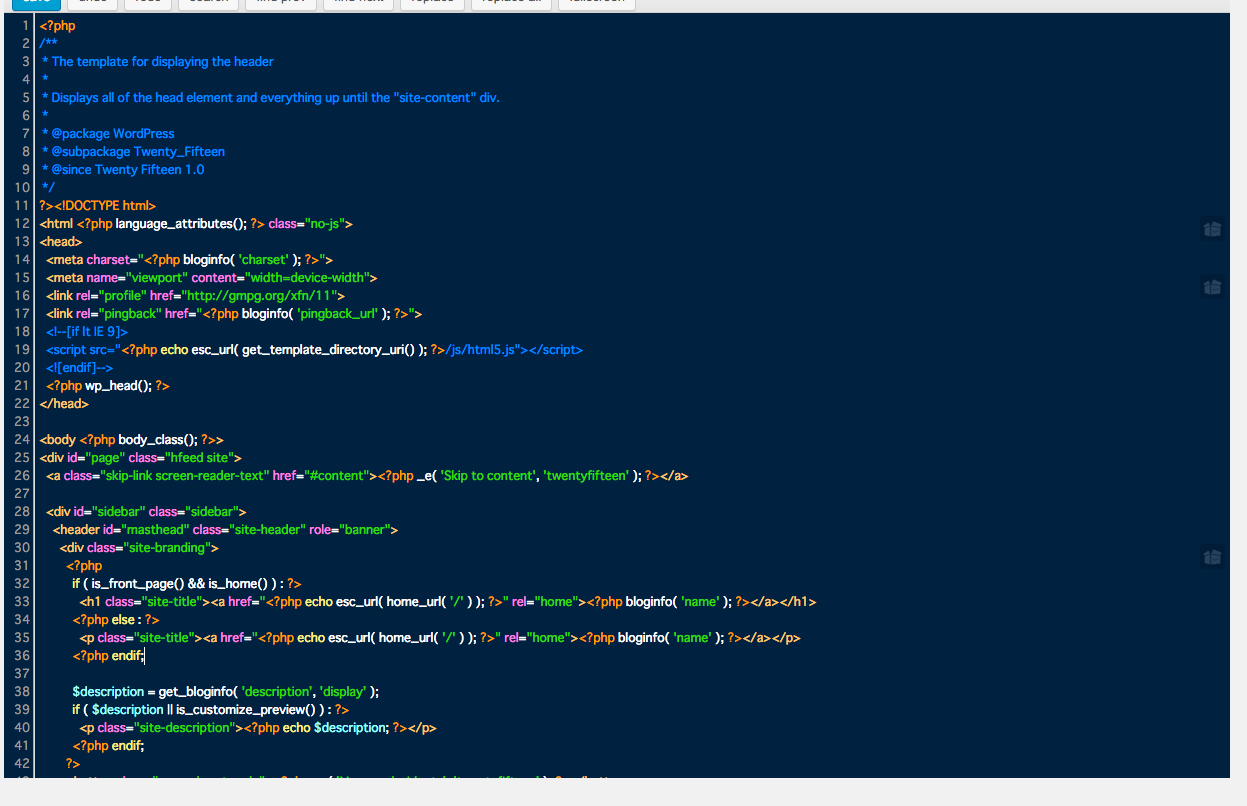The height and width of the screenshot is (806, 1247).
Task: Click the 'meta charset' line
Action: 189,259
